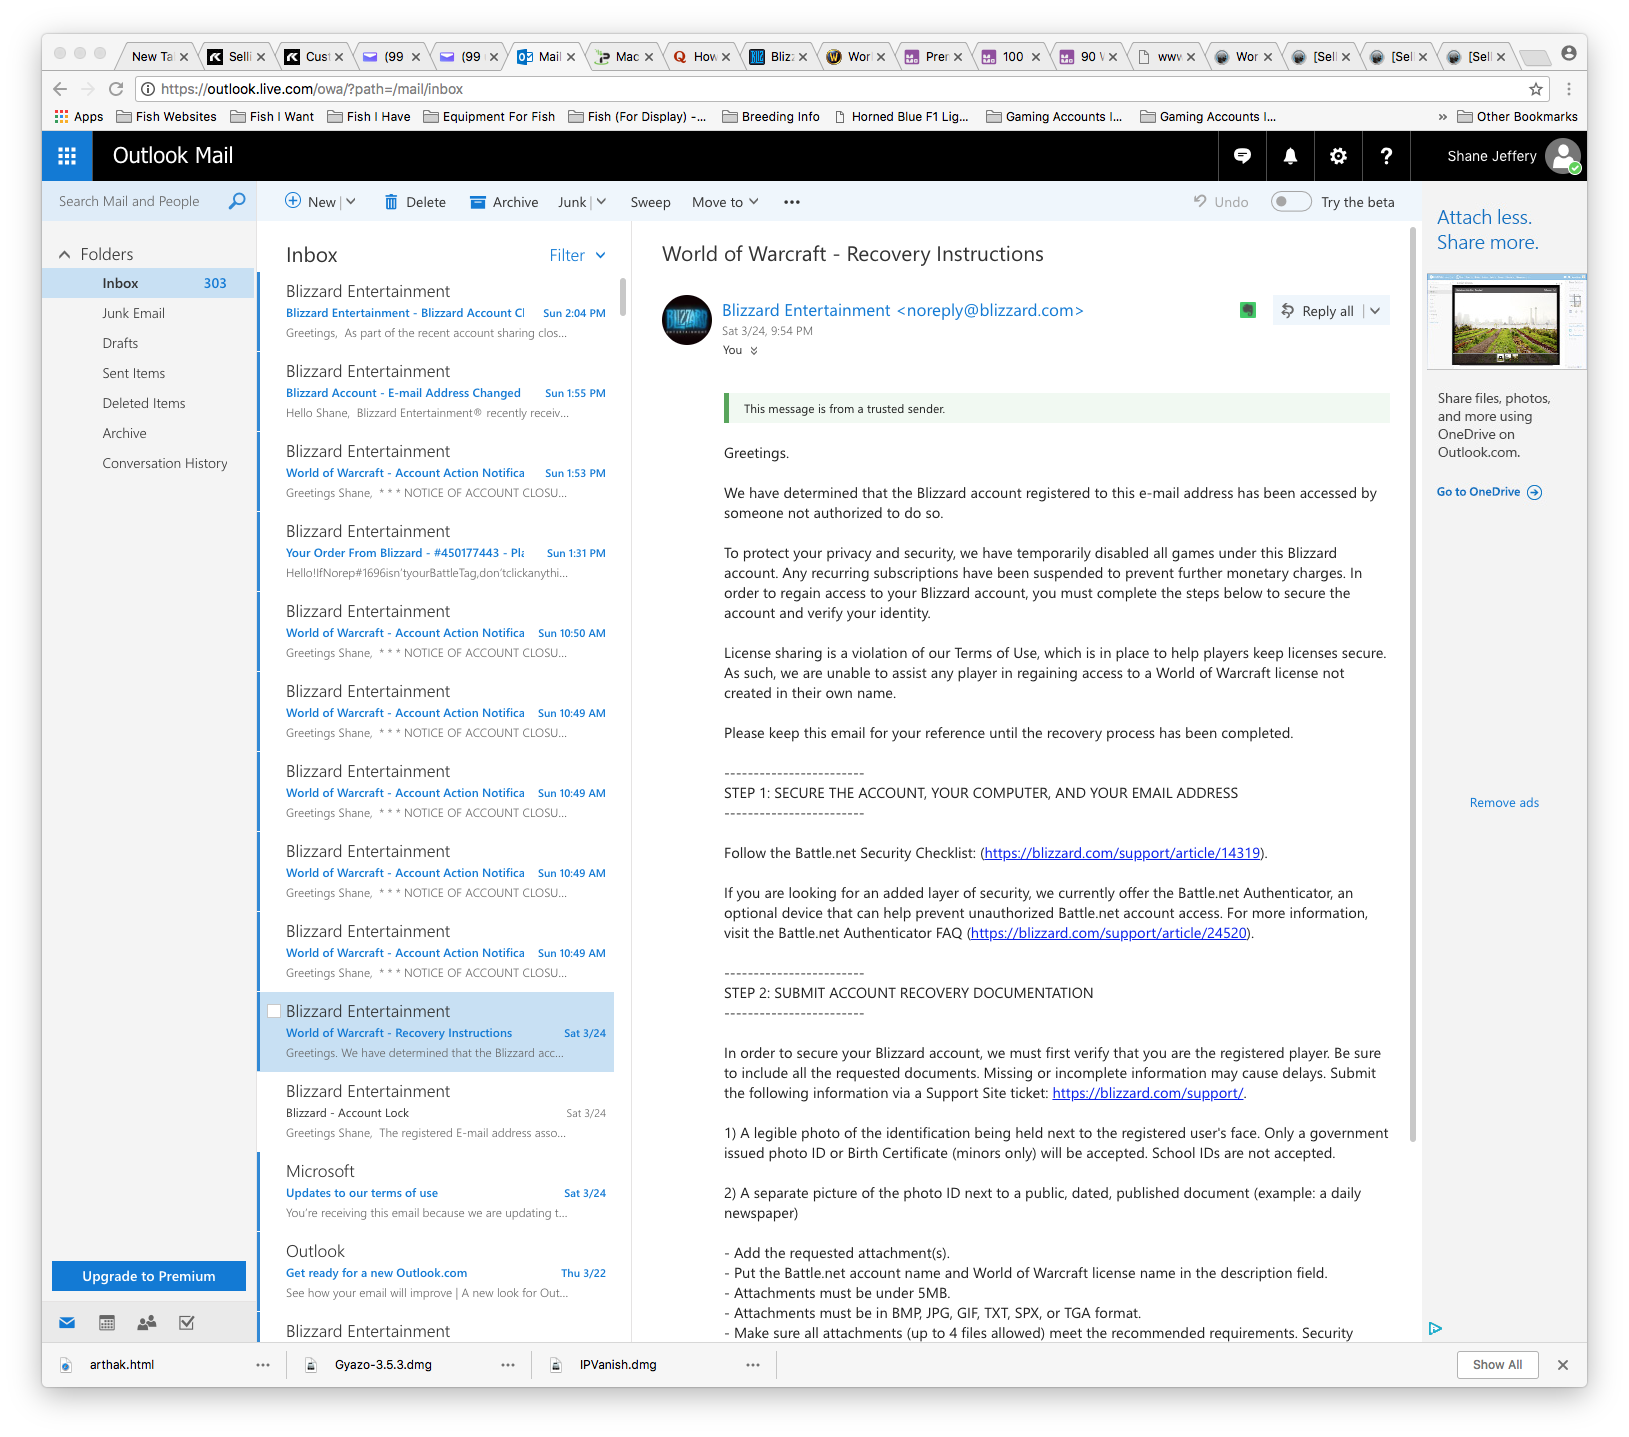Close the downloads bar

(1563, 1365)
